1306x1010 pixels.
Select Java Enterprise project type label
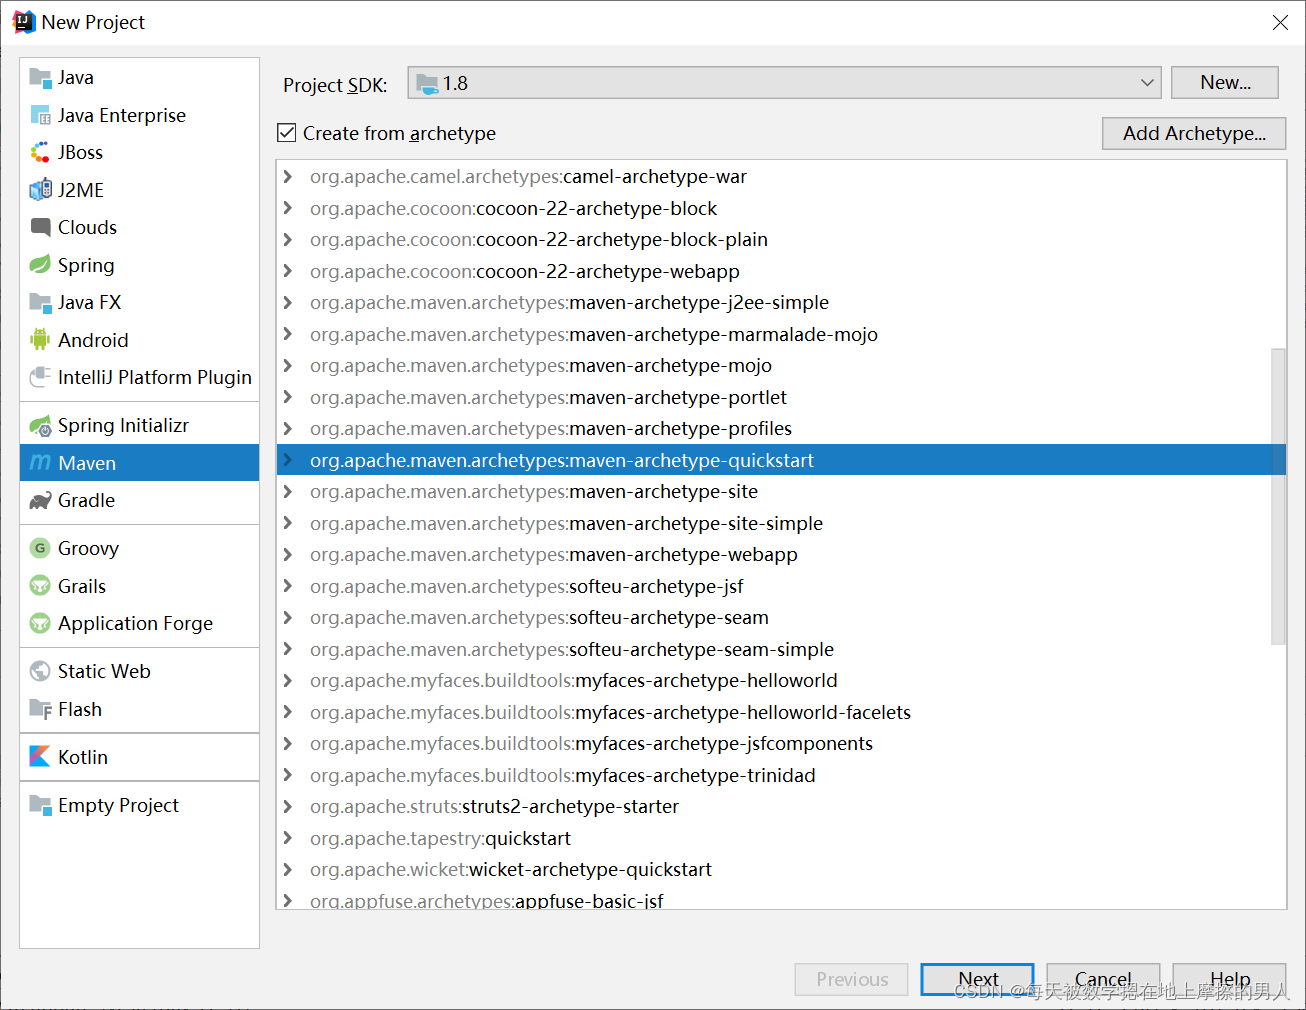[122, 115]
